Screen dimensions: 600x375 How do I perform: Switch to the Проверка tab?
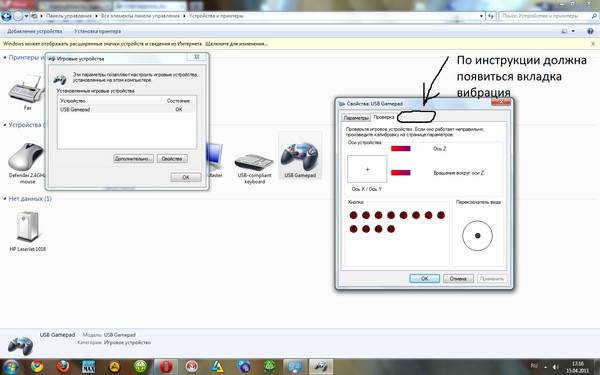[384, 117]
